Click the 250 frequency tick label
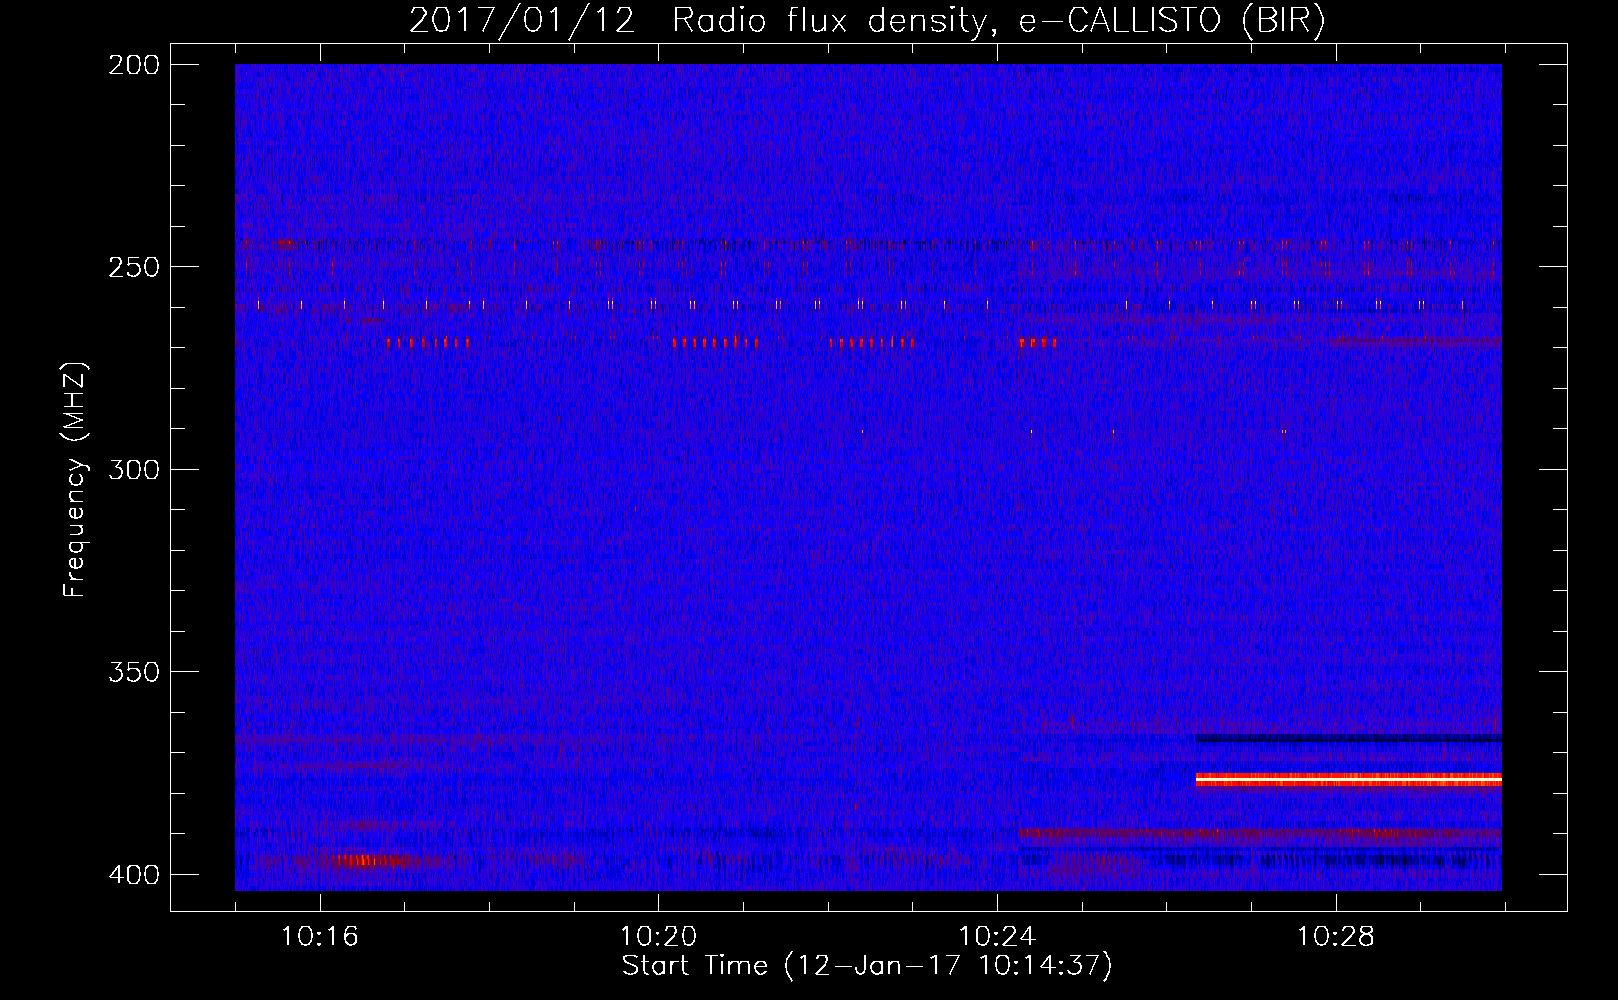The image size is (1618, 1000). (x=134, y=267)
